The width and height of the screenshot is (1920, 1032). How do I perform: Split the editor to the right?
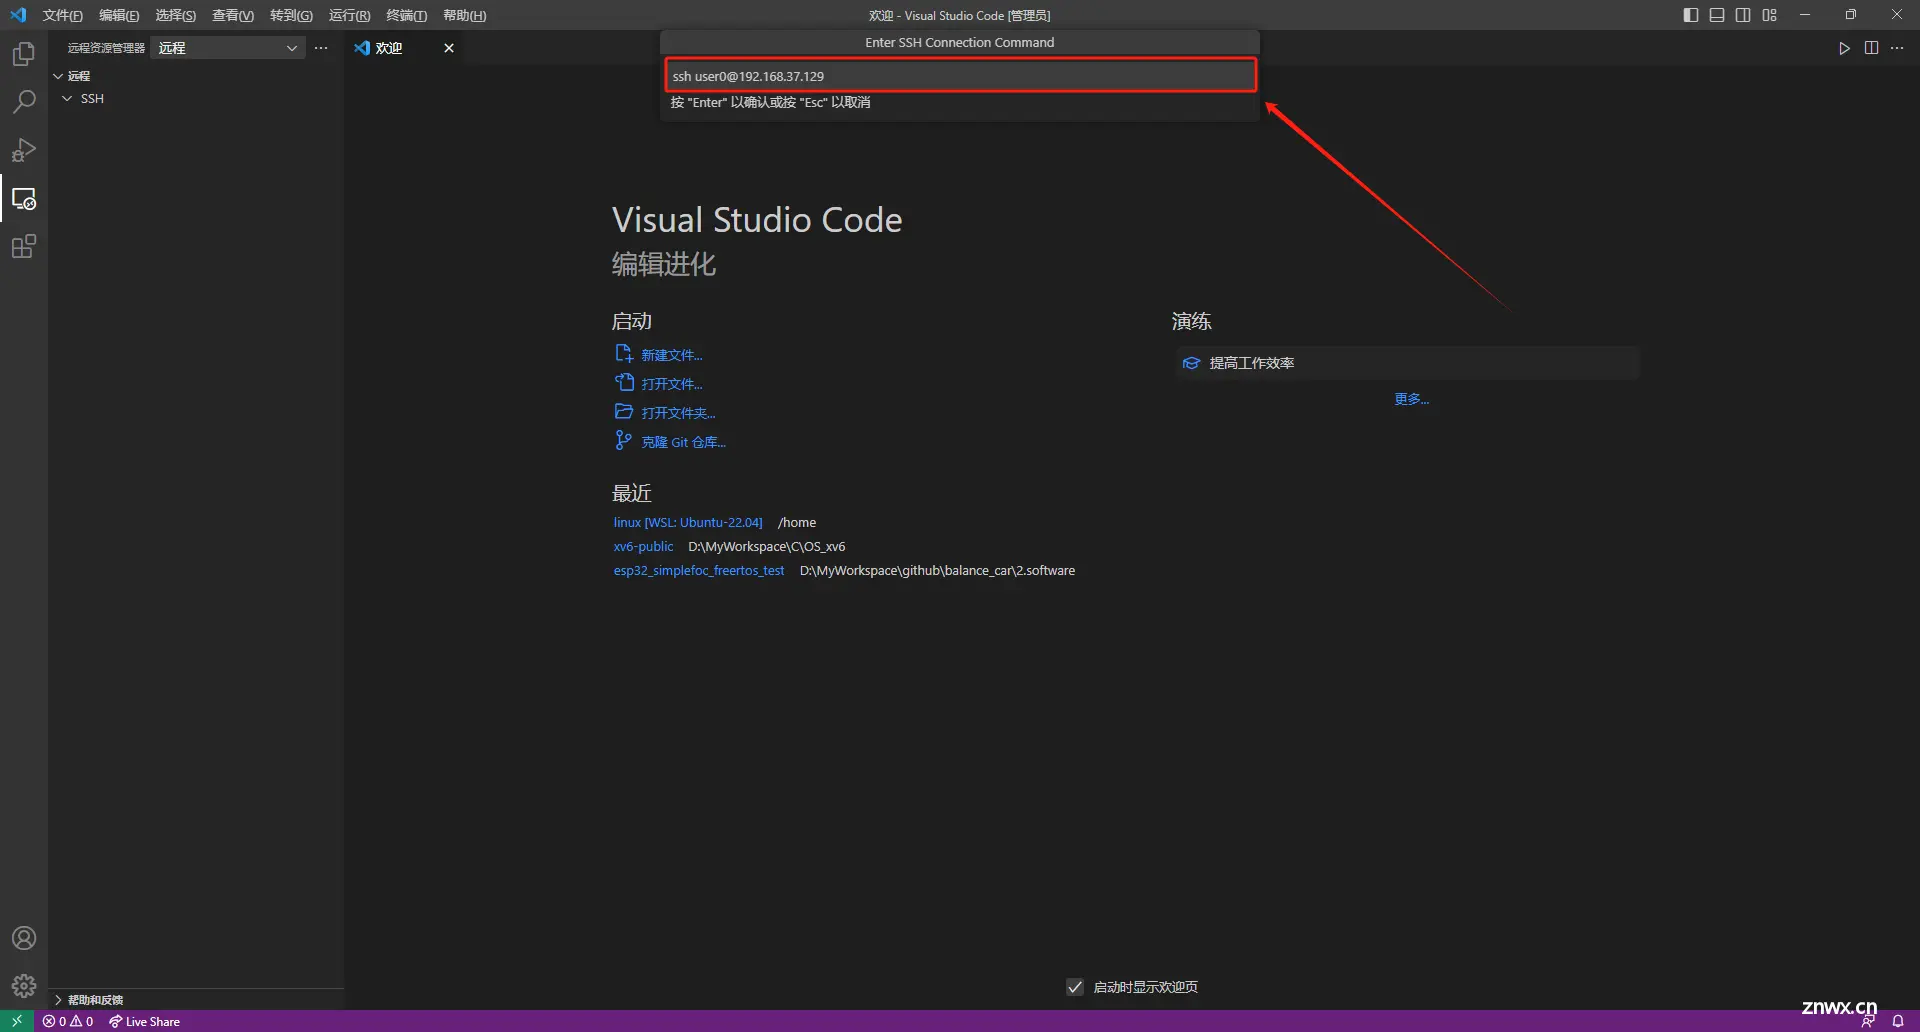[x=1871, y=48]
